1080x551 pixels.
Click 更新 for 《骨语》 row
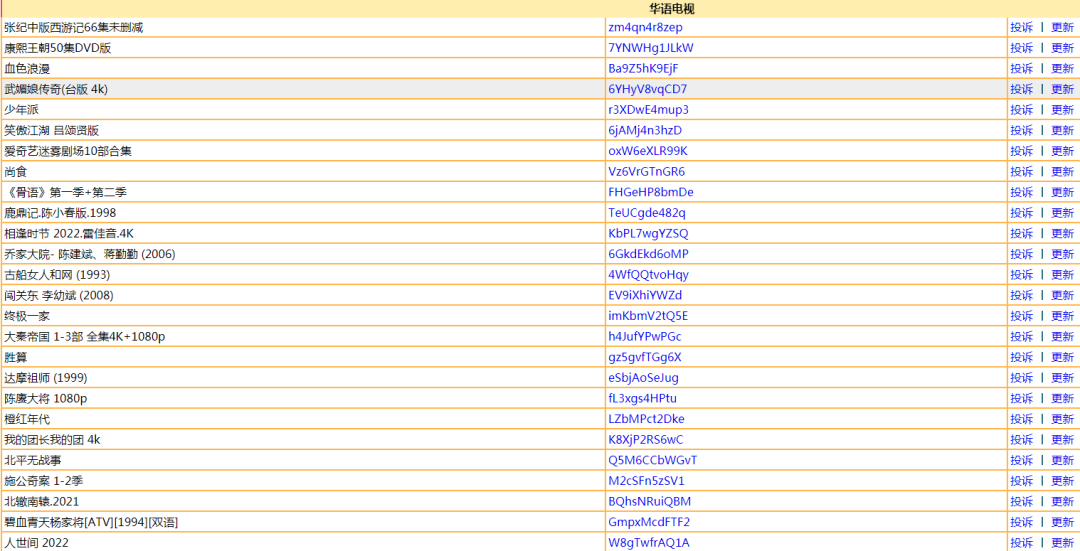tap(1062, 192)
